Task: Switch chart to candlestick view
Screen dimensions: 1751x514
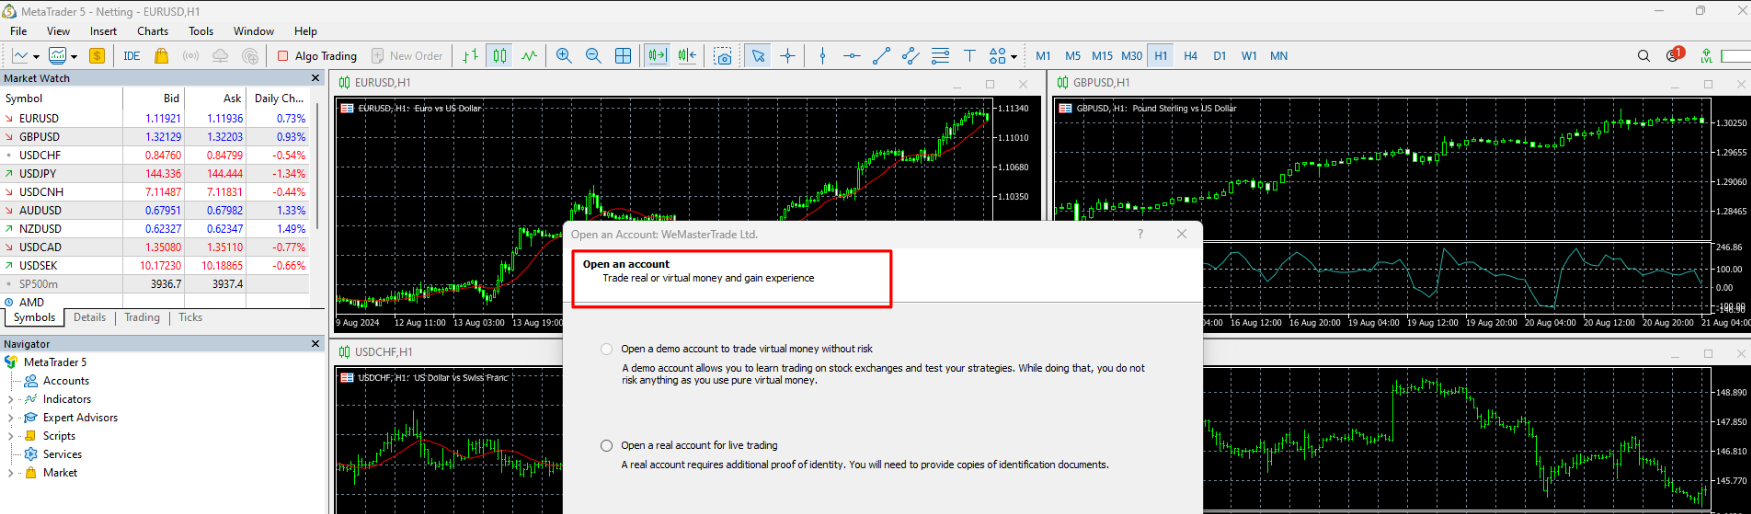Action: tap(500, 56)
